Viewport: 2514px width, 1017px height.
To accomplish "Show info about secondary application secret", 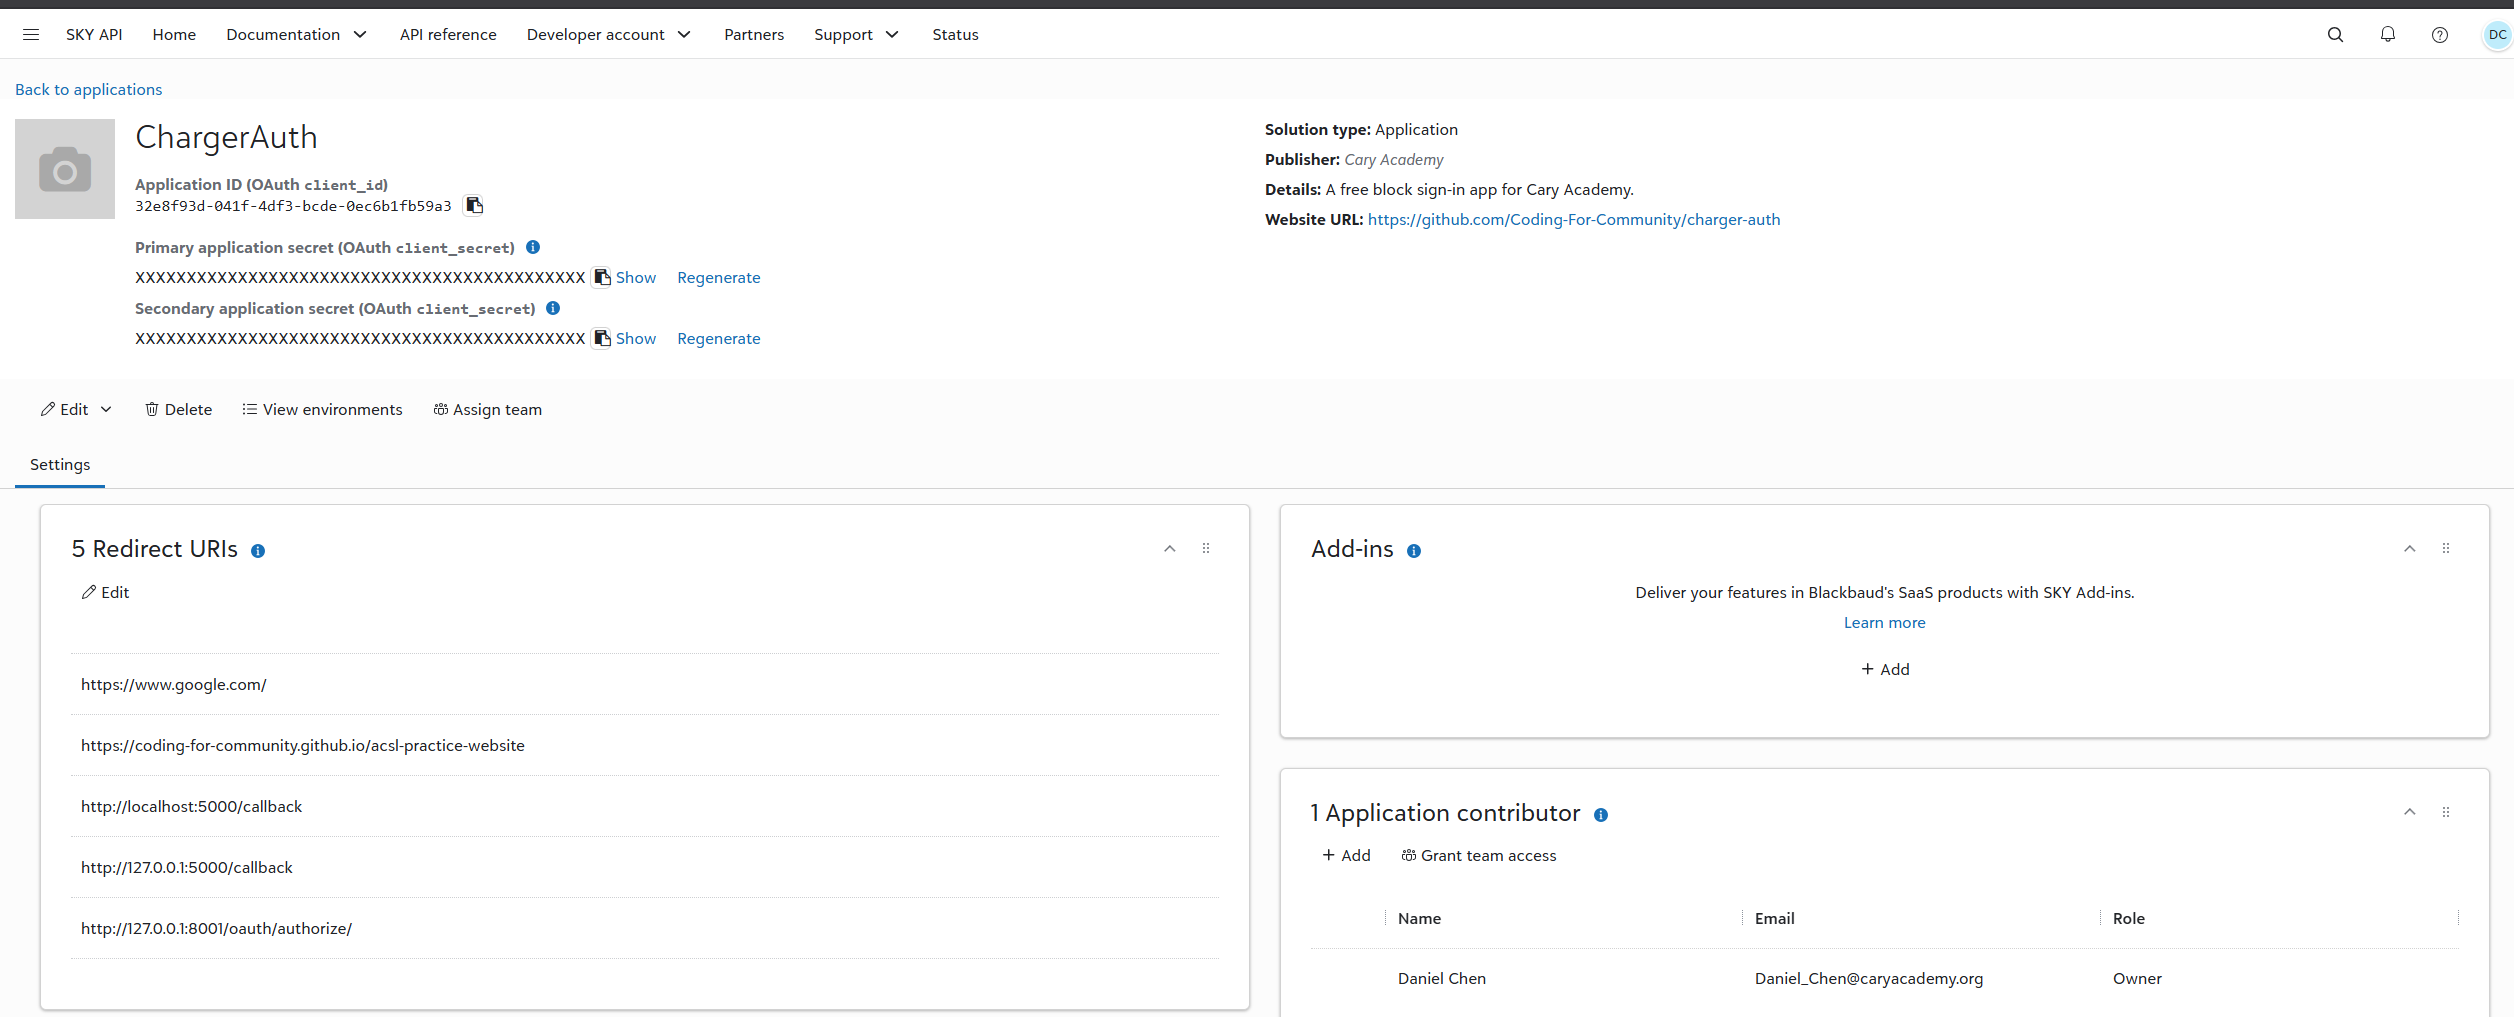I will (x=553, y=308).
